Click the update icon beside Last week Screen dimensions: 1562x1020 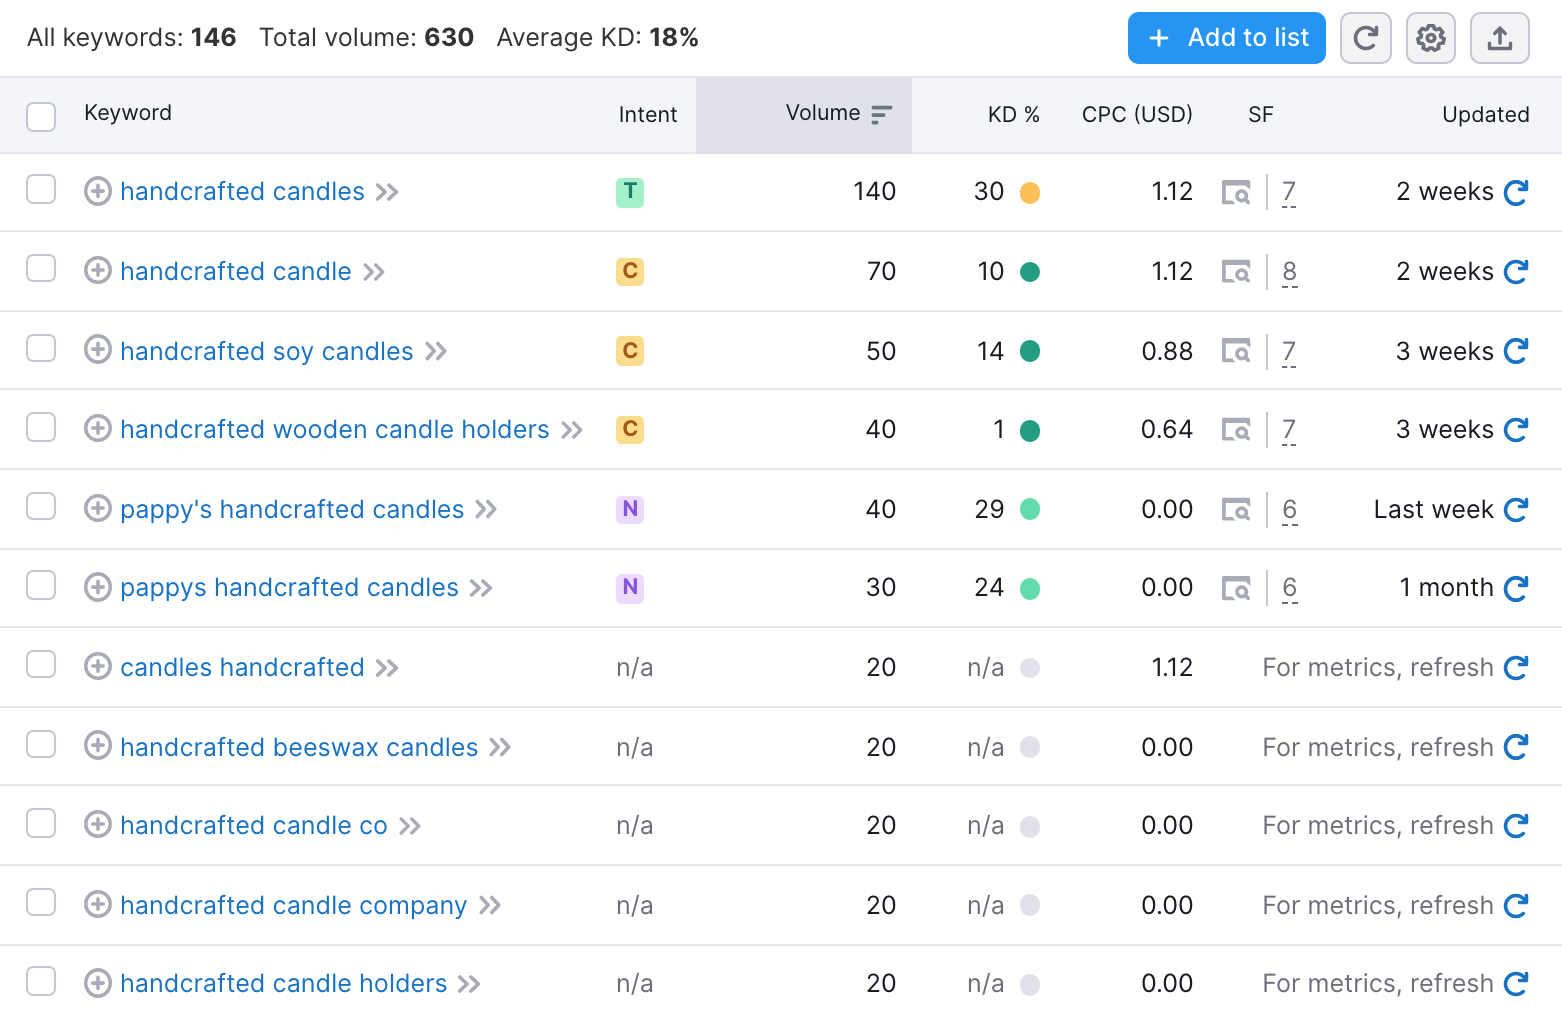coord(1517,509)
